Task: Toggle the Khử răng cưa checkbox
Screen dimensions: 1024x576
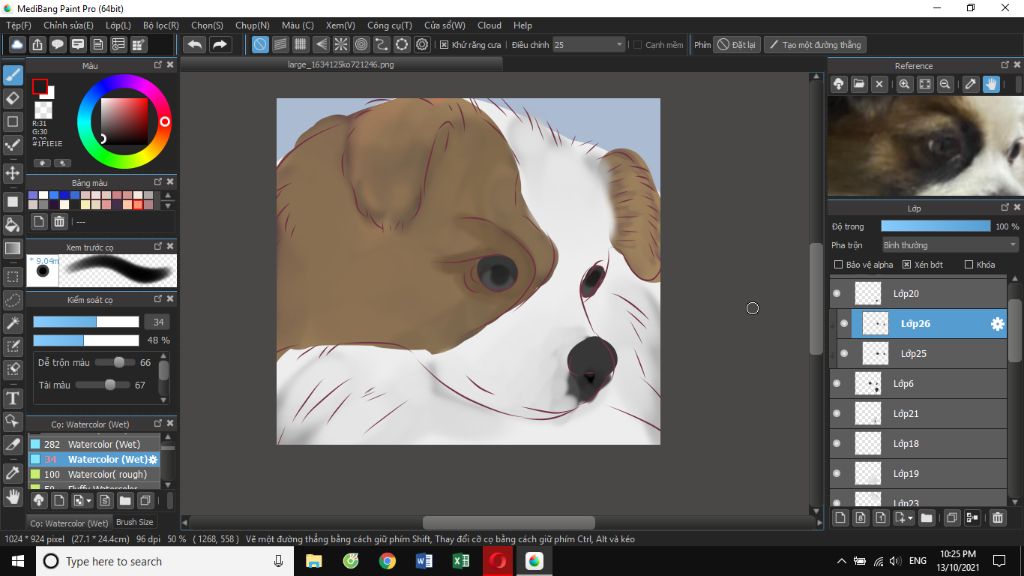Action: click(x=444, y=45)
